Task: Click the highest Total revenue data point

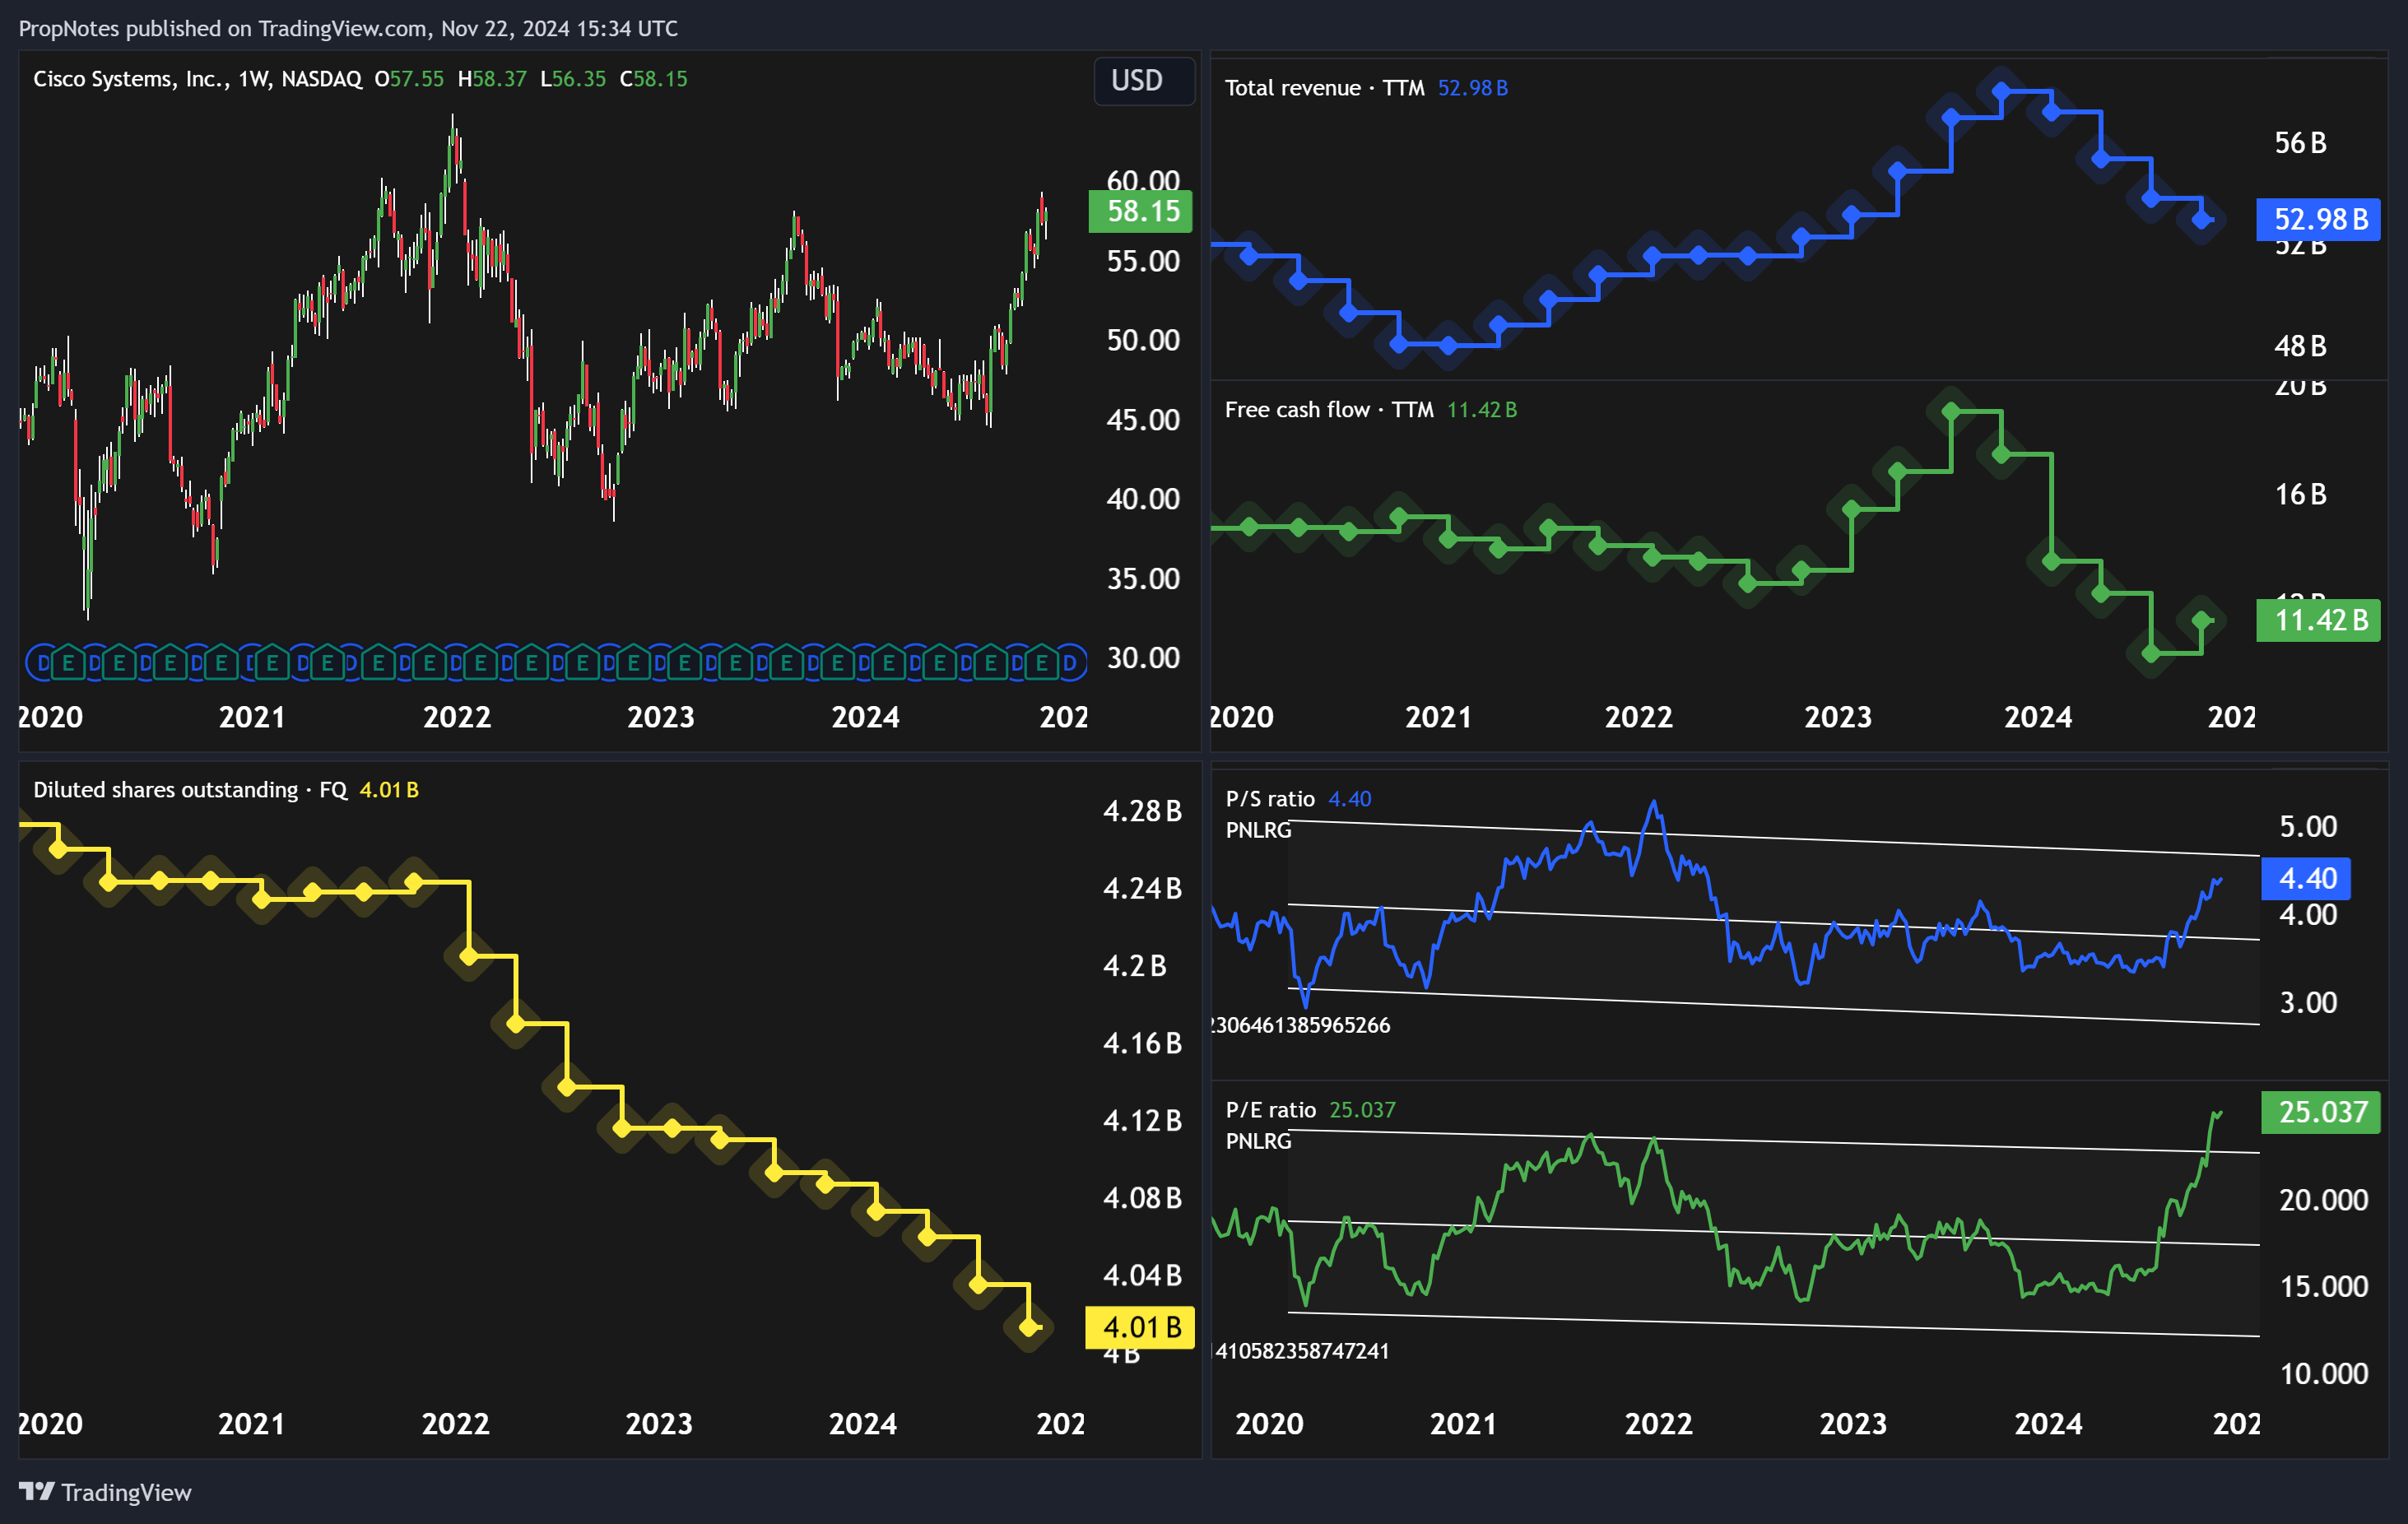Action: pos(2001,92)
